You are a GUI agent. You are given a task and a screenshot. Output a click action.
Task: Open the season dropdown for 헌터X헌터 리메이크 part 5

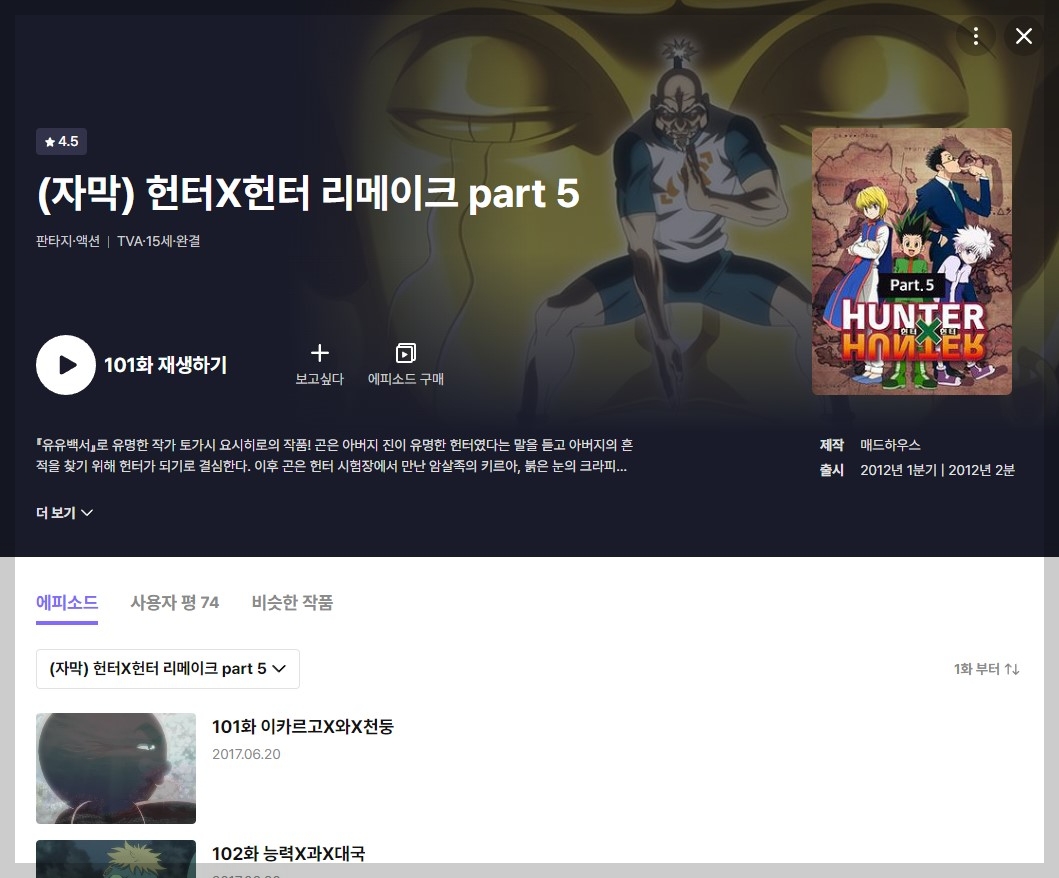coord(167,669)
